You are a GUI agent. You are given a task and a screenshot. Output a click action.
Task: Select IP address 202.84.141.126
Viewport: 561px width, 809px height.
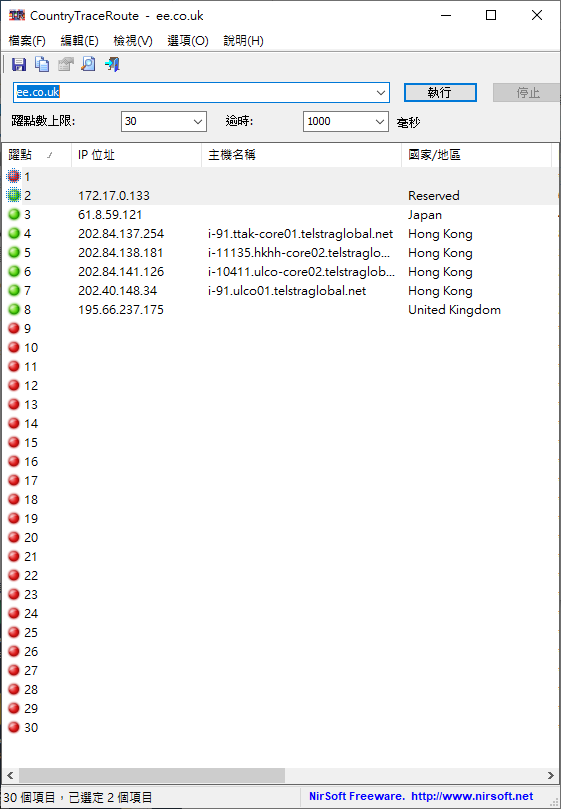click(x=121, y=271)
